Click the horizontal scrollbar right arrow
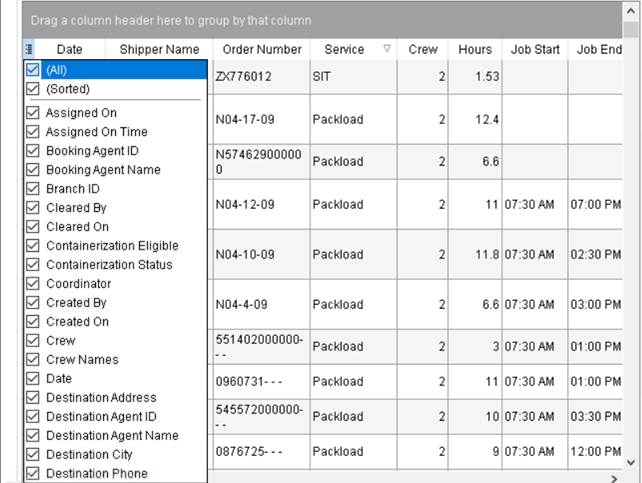The image size is (642, 483). [x=615, y=478]
